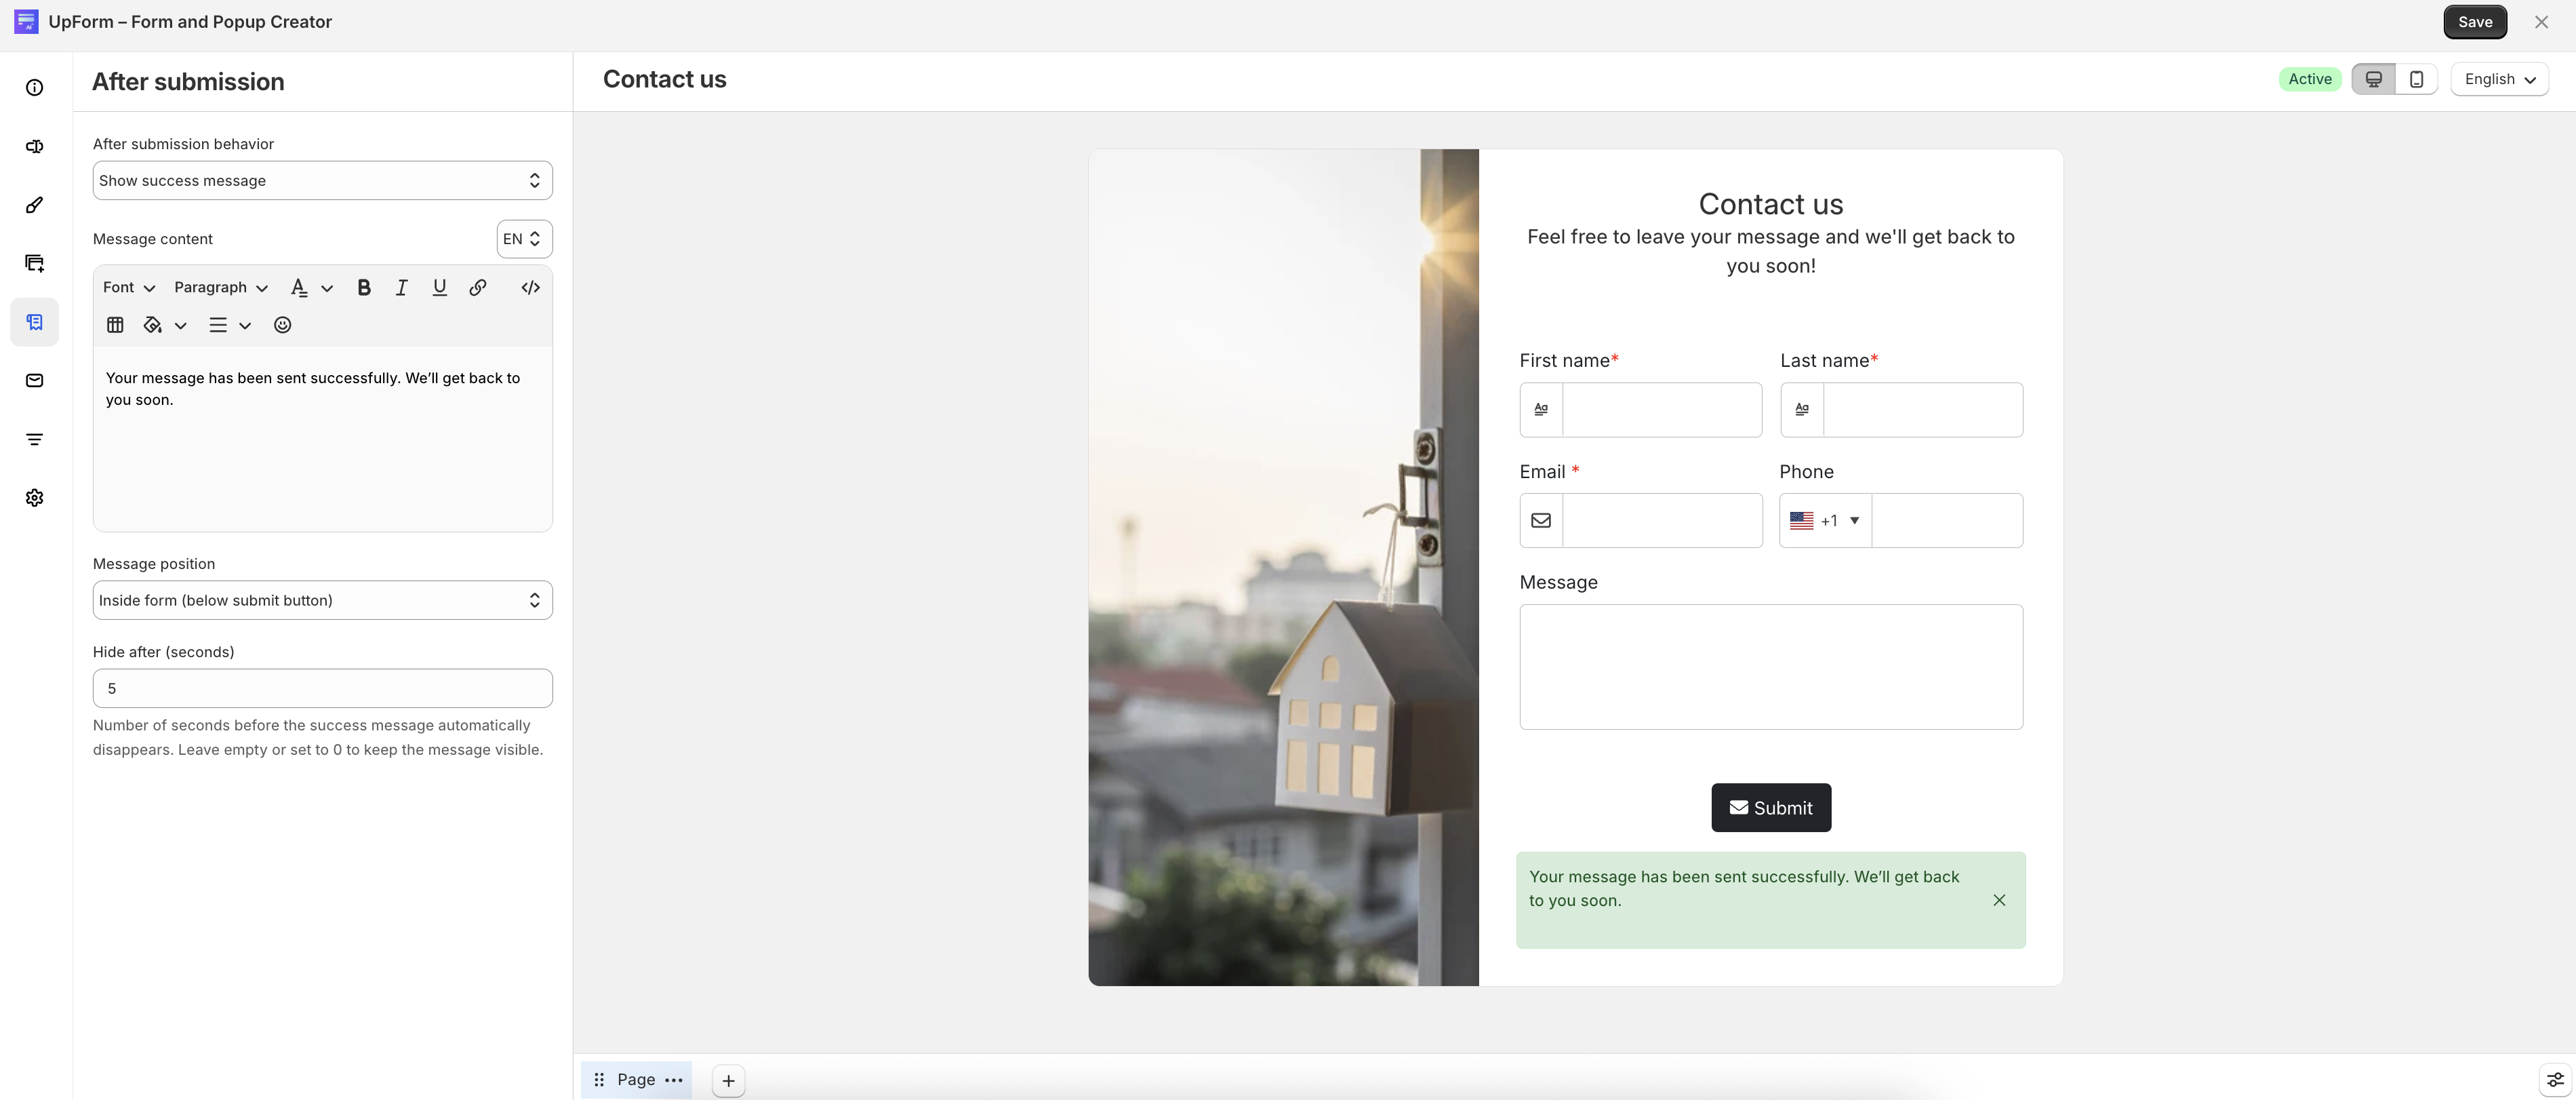Expand the English language selector
Viewport: 2576px width, 1100px height.
click(2499, 79)
